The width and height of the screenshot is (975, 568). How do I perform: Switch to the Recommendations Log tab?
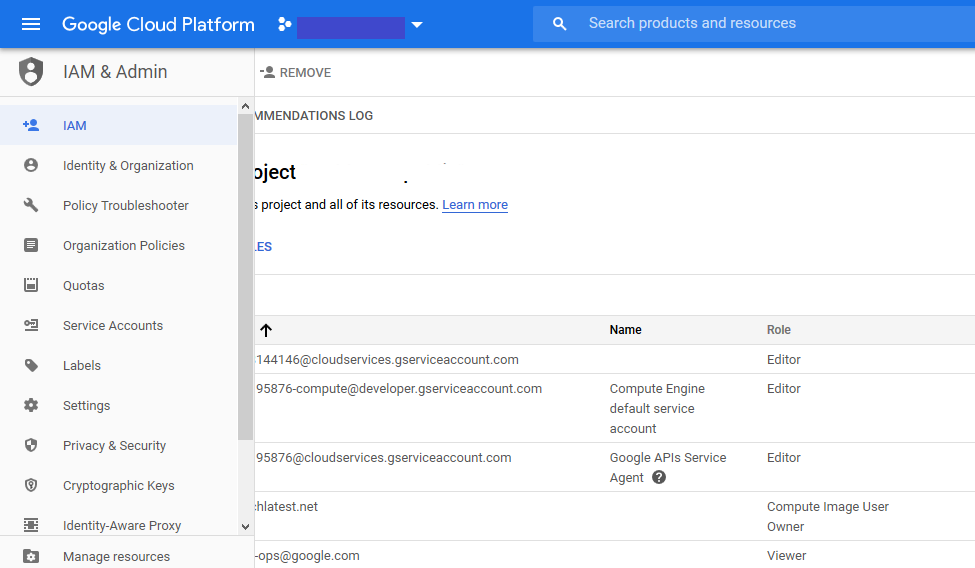[x=313, y=116]
